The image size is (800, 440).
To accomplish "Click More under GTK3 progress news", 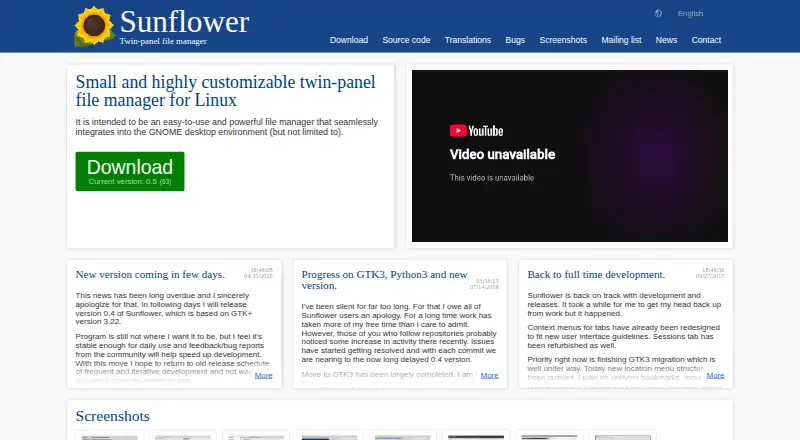I will (489, 375).
